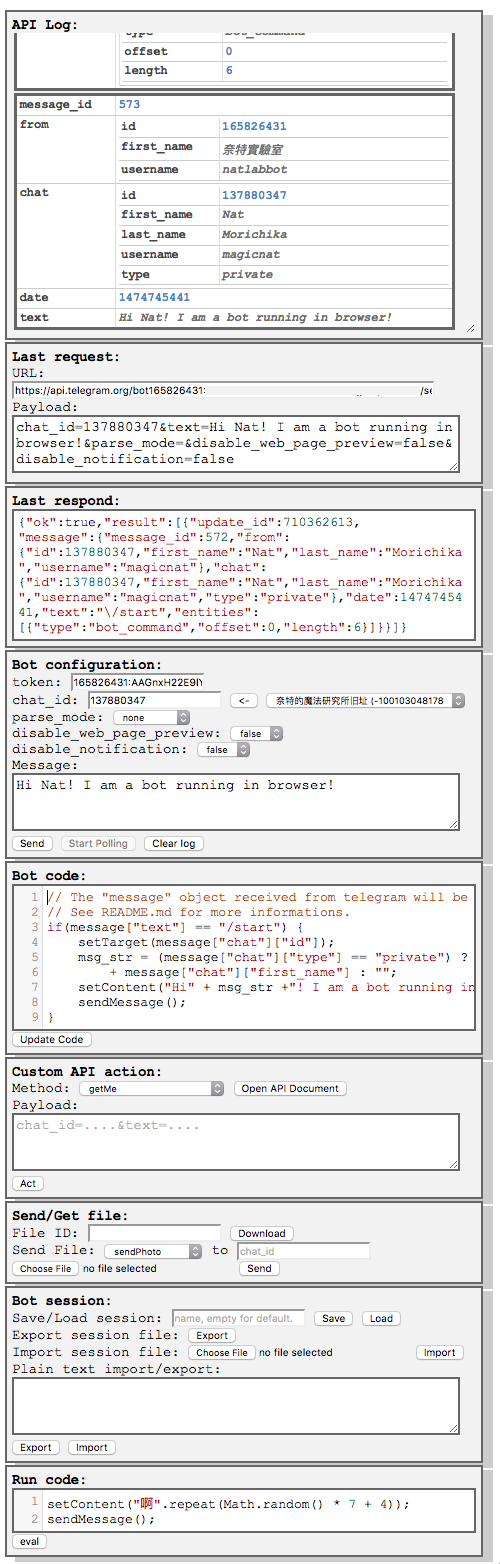500x1564 pixels.
Task: Choose file for session import
Action: 222,1352
